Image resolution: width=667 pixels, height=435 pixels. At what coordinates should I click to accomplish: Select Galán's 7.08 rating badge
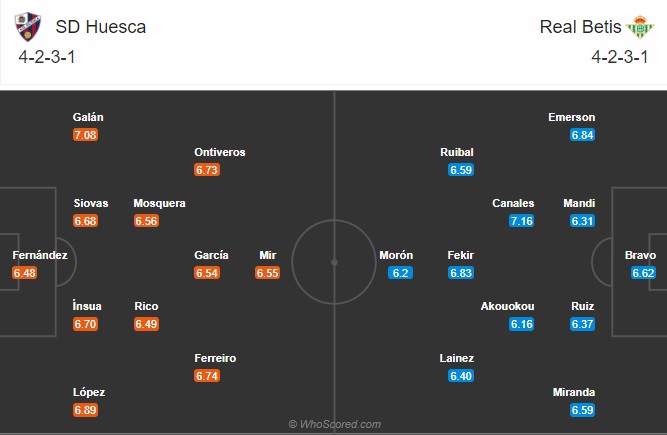86,135
